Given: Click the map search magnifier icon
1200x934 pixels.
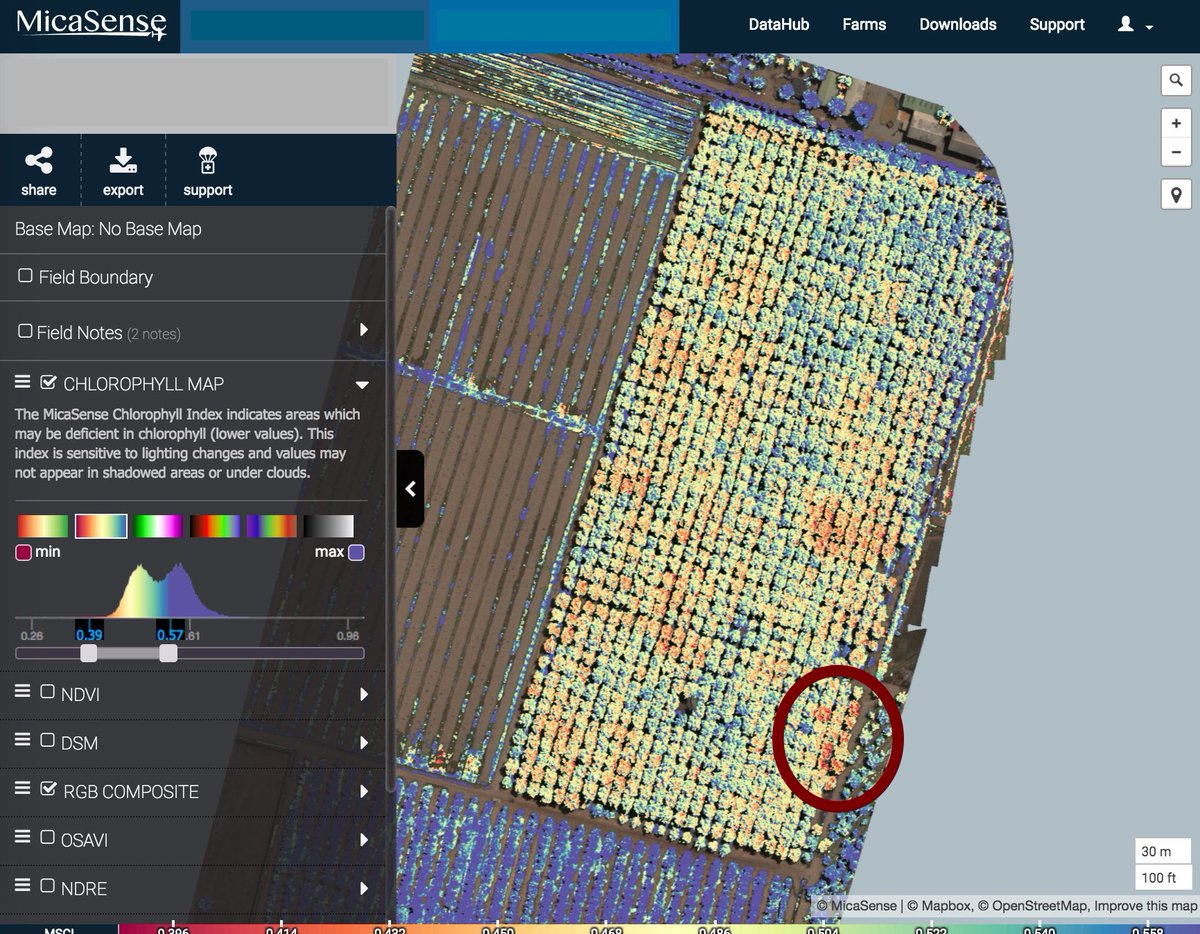Looking at the screenshot, I should click(x=1176, y=80).
